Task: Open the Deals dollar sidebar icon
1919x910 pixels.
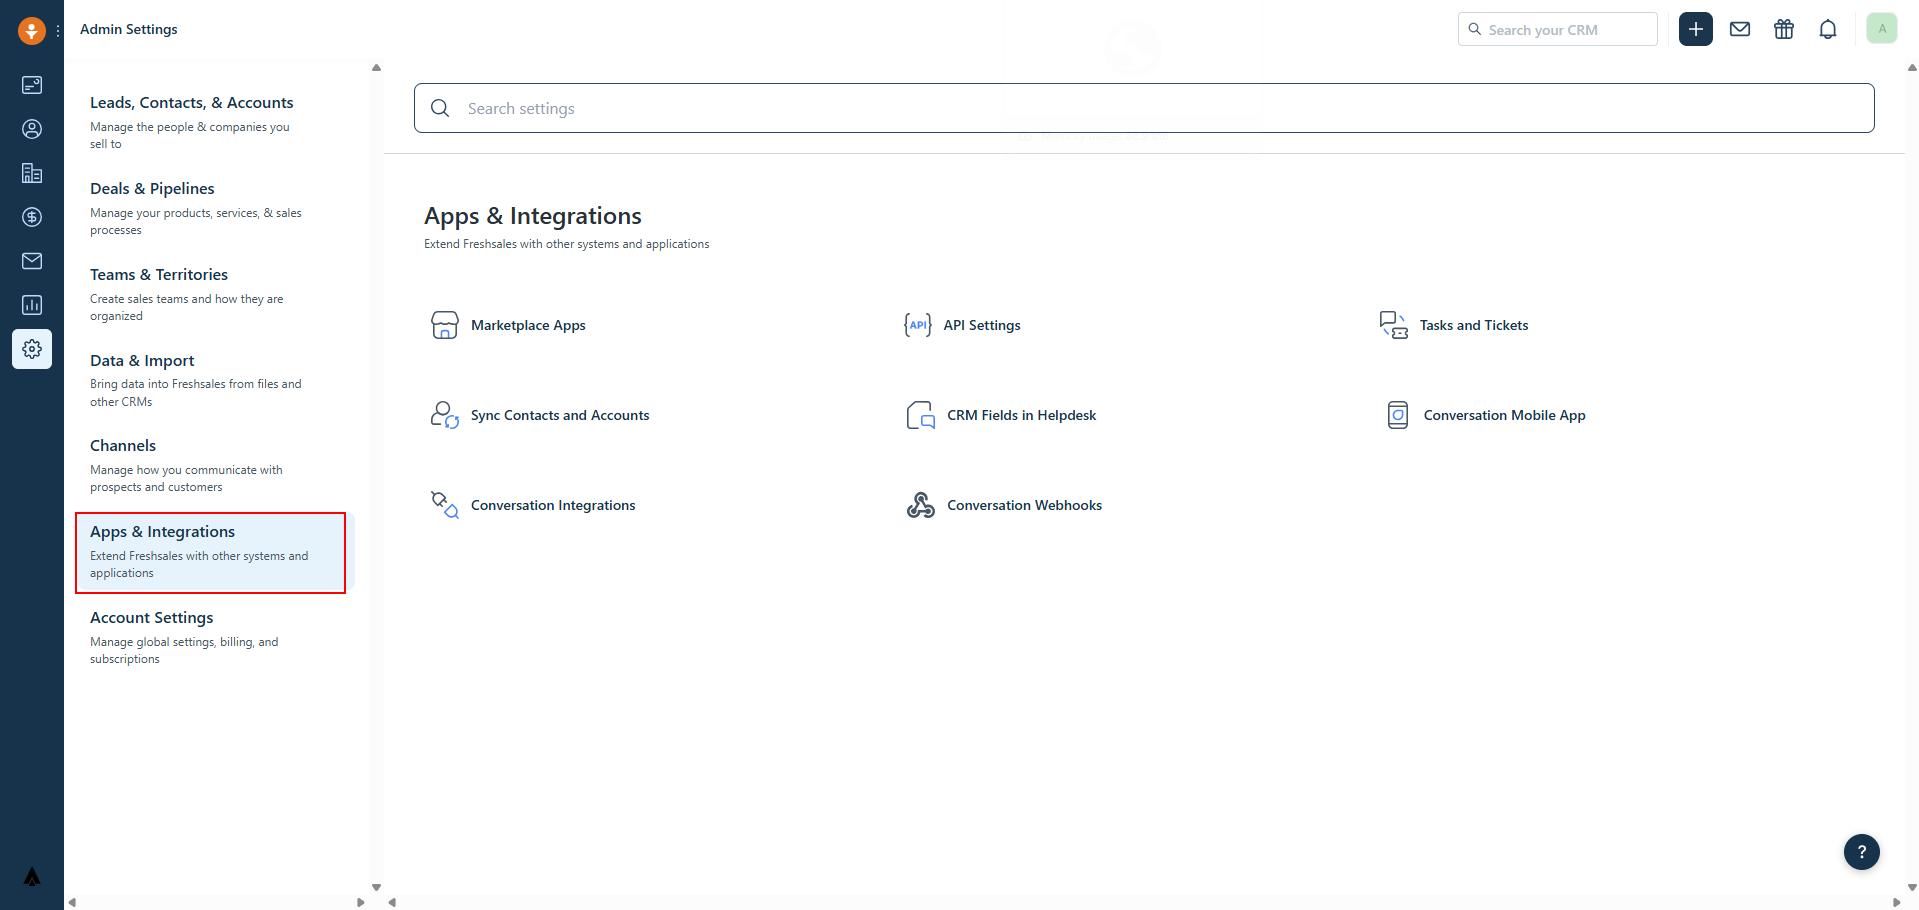Action: pos(32,217)
